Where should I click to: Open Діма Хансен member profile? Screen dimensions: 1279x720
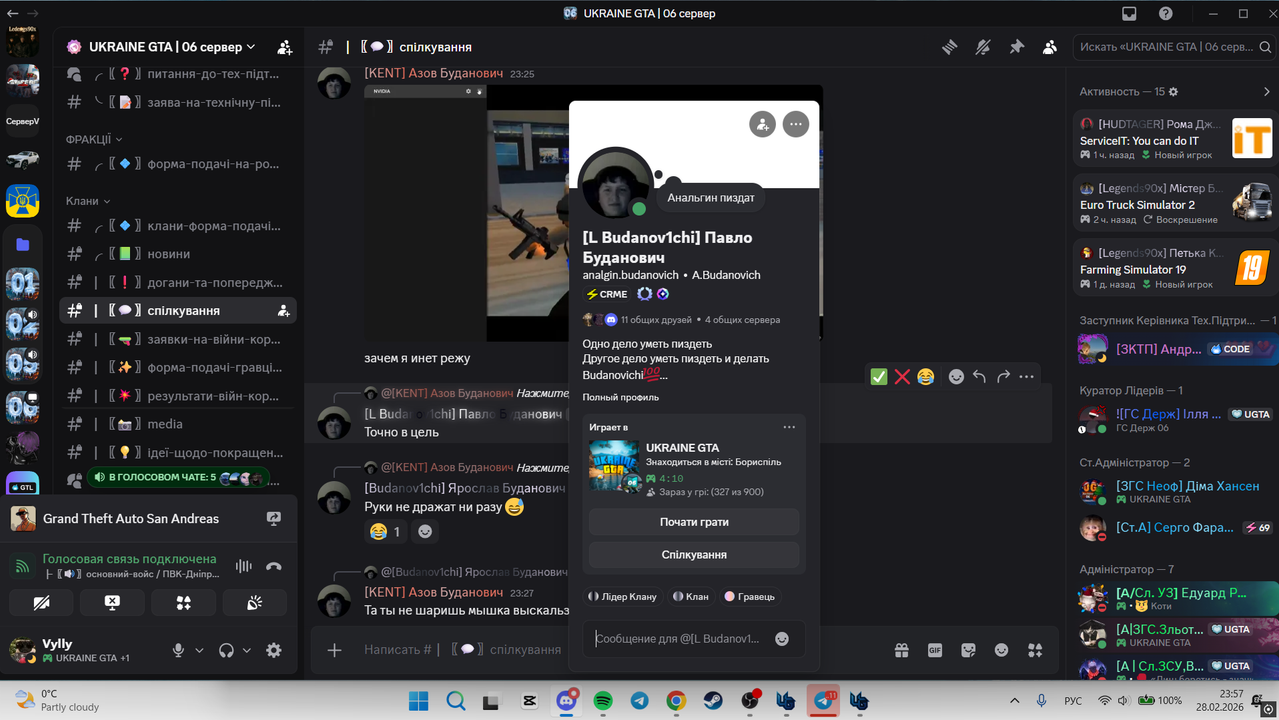pos(1175,492)
